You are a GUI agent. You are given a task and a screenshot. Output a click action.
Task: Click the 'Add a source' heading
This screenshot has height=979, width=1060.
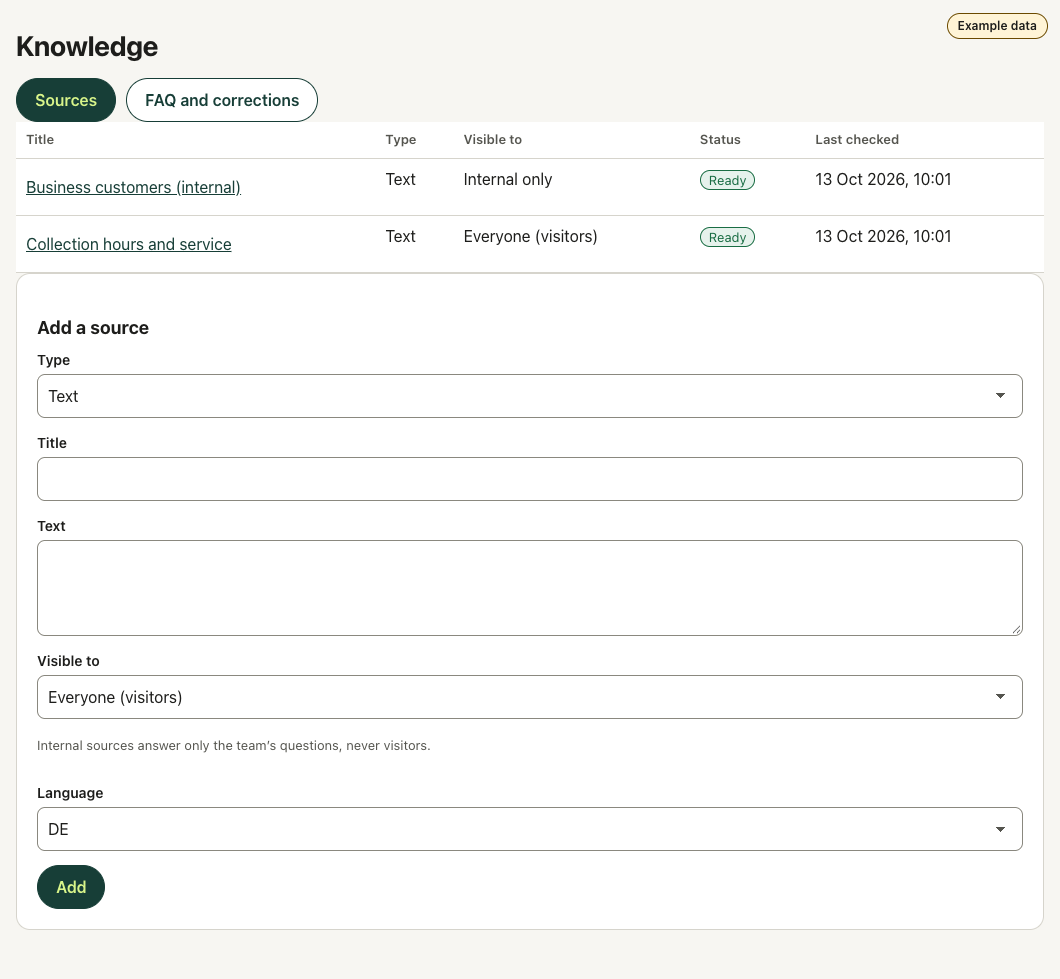(x=93, y=328)
